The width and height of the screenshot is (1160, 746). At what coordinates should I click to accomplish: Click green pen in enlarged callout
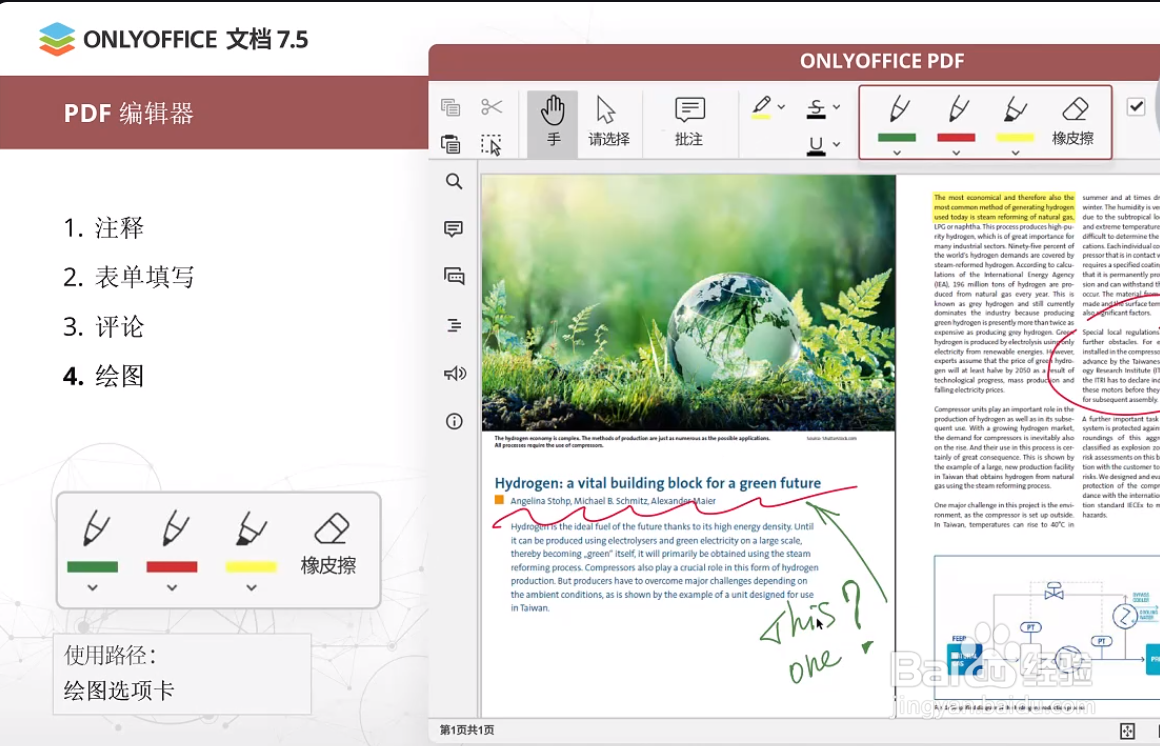(x=94, y=528)
